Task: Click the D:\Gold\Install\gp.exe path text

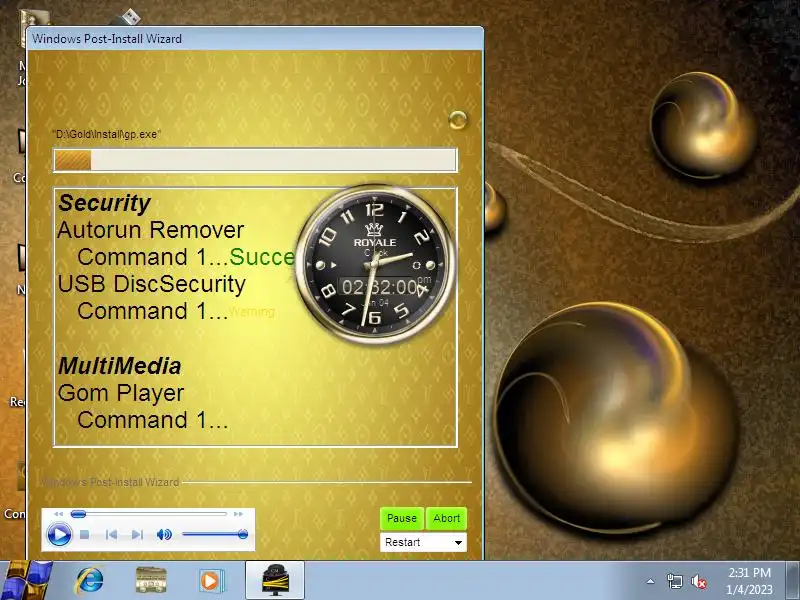Action: 106,134
